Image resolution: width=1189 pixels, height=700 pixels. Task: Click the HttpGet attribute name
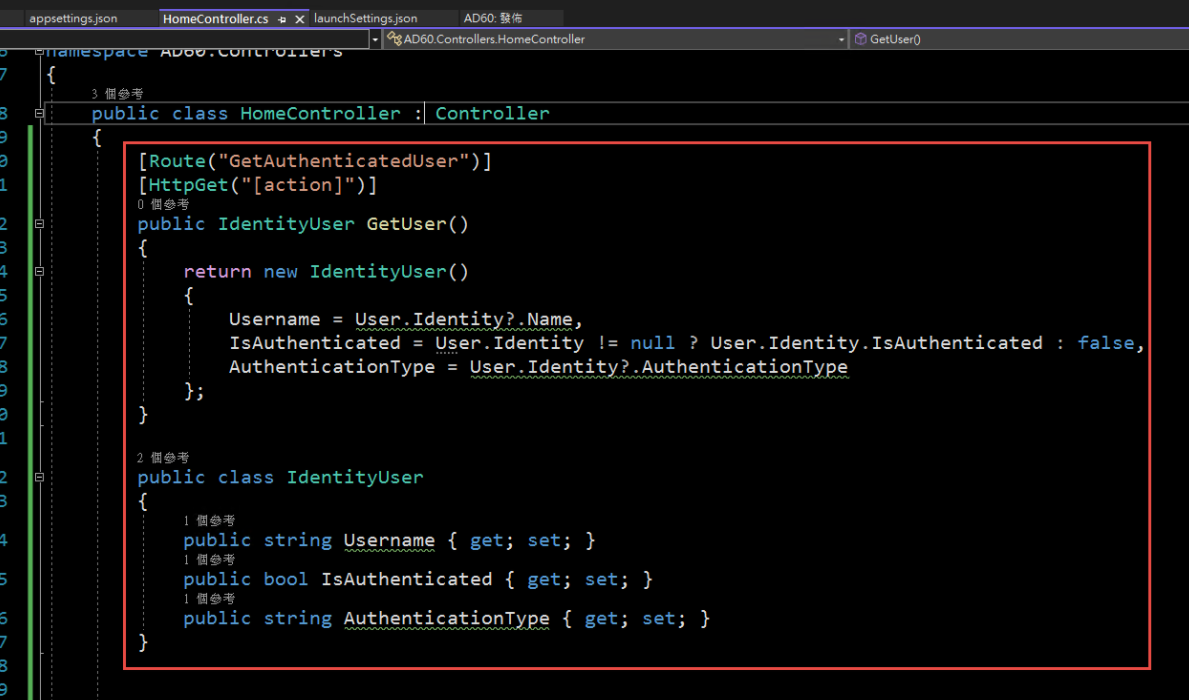[189, 185]
